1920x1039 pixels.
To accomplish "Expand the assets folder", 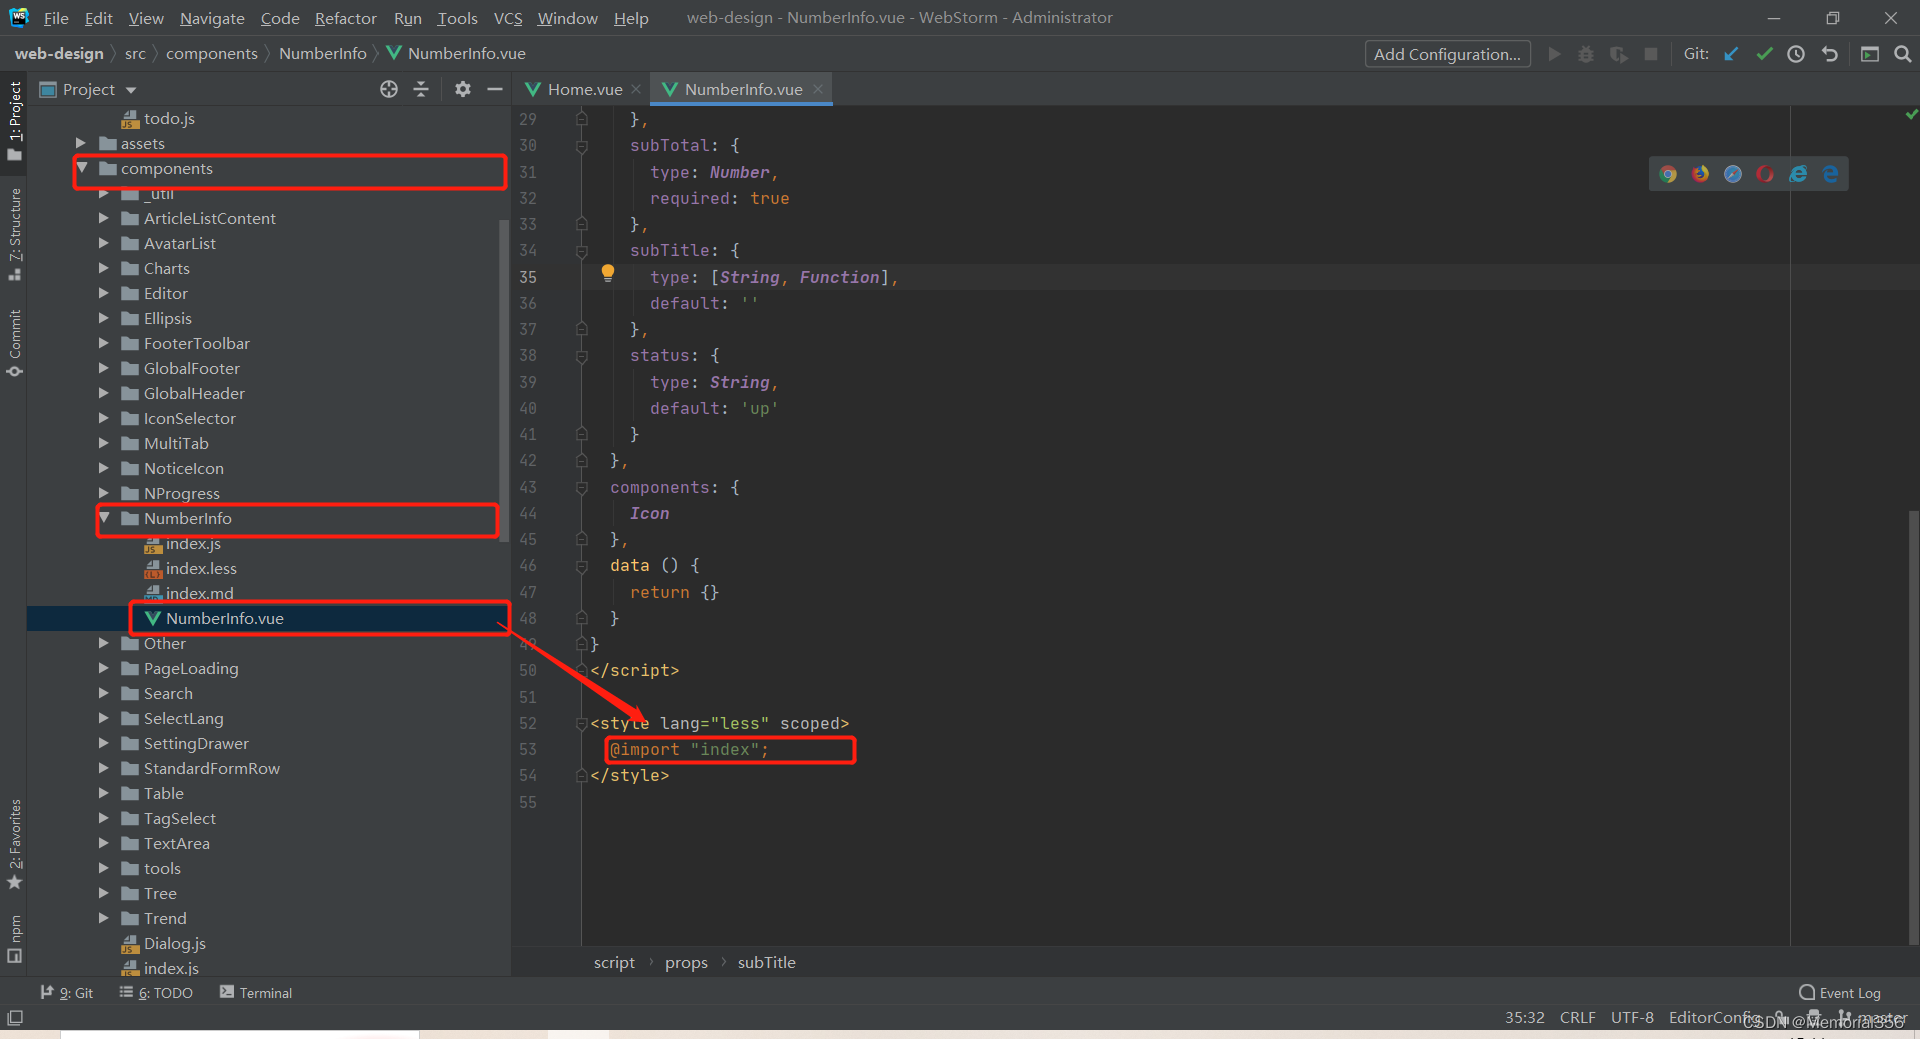I will click(81, 143).
